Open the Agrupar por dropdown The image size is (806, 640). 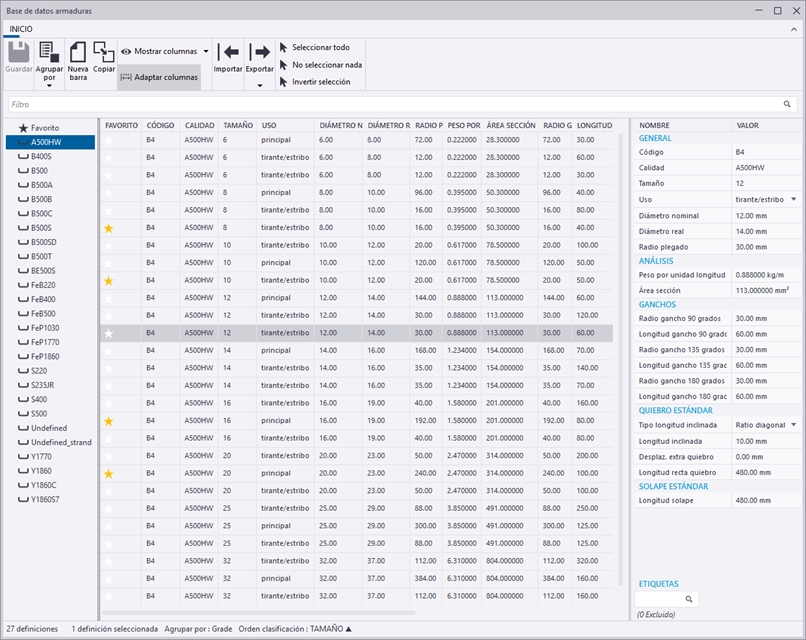pyautogui.click(x=47, y=86)
